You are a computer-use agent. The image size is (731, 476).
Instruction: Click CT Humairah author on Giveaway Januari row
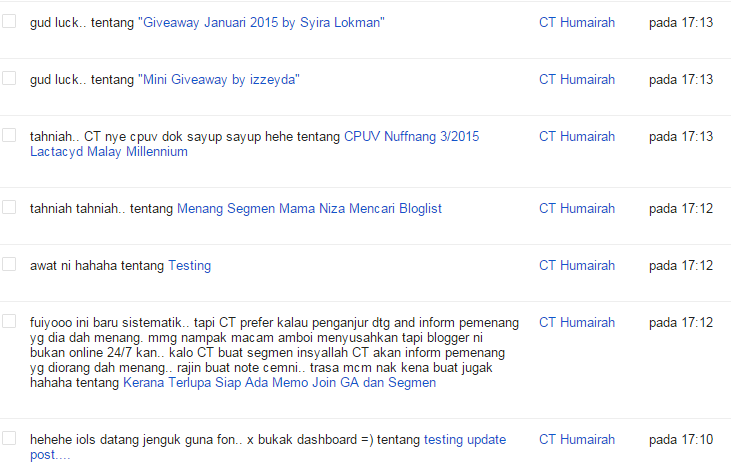tap(577, 22)
